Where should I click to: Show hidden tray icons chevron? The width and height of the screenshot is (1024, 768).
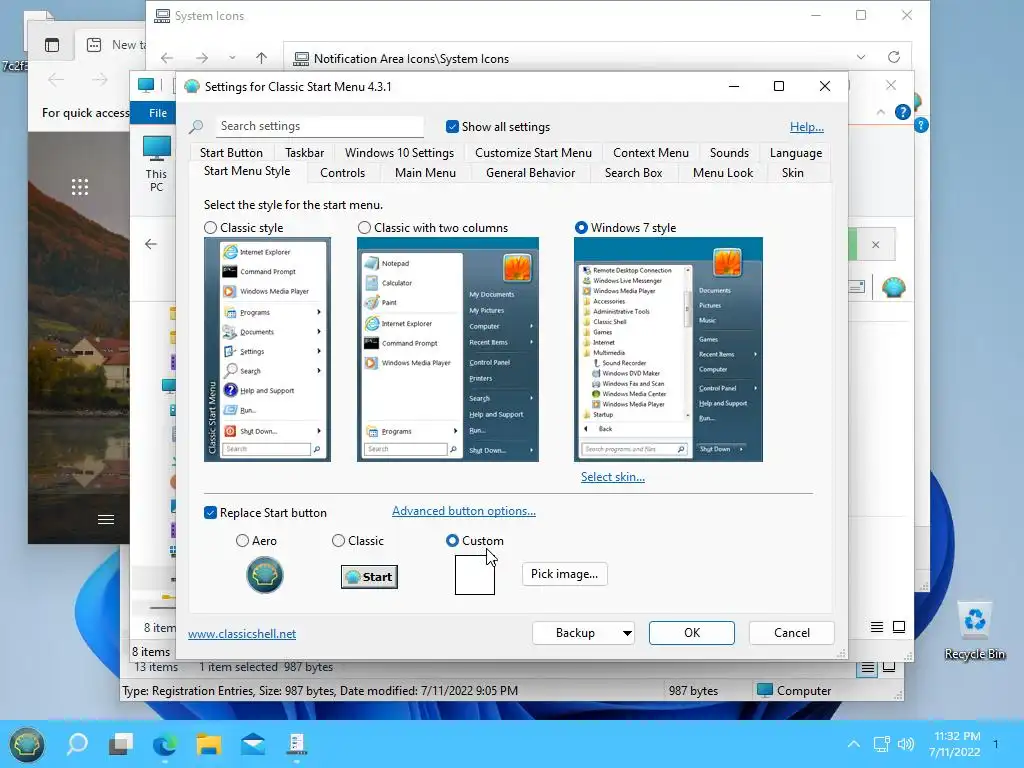[x=853, y=744]
